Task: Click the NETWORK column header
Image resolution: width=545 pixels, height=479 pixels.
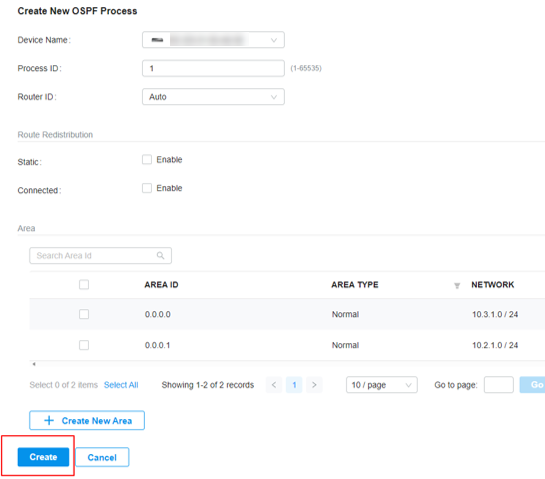Action: pos(493,285)
